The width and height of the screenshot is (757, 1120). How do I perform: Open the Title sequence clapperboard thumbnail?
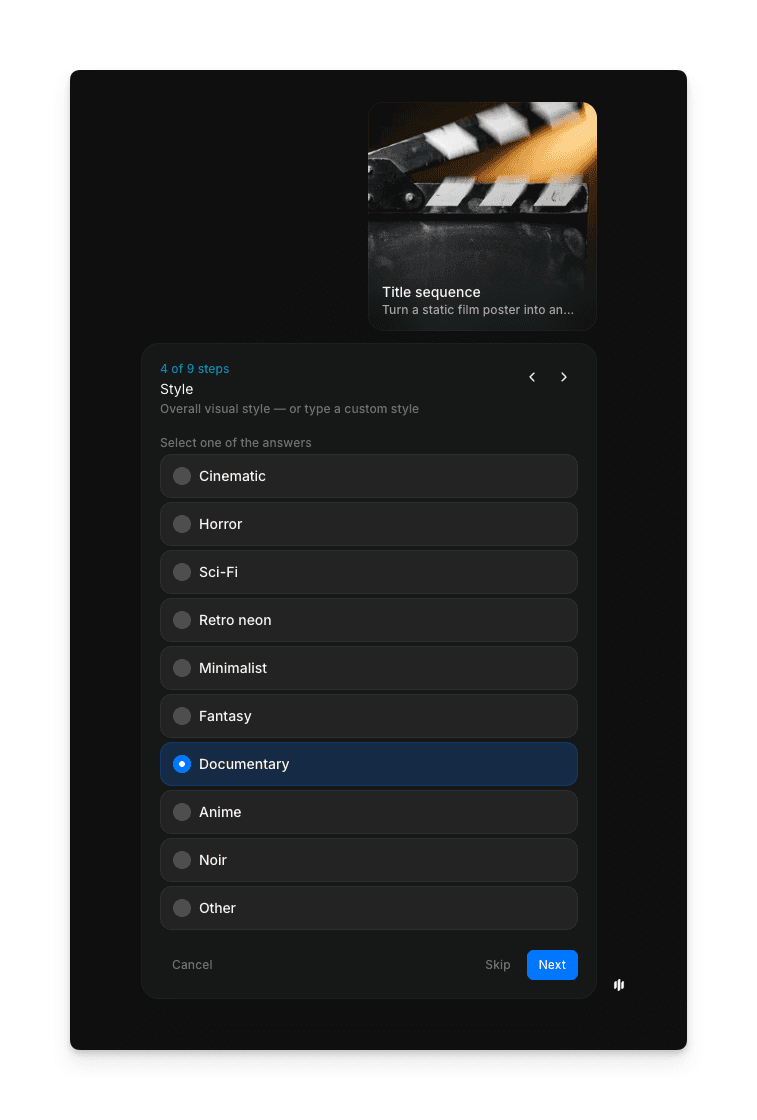482,190
